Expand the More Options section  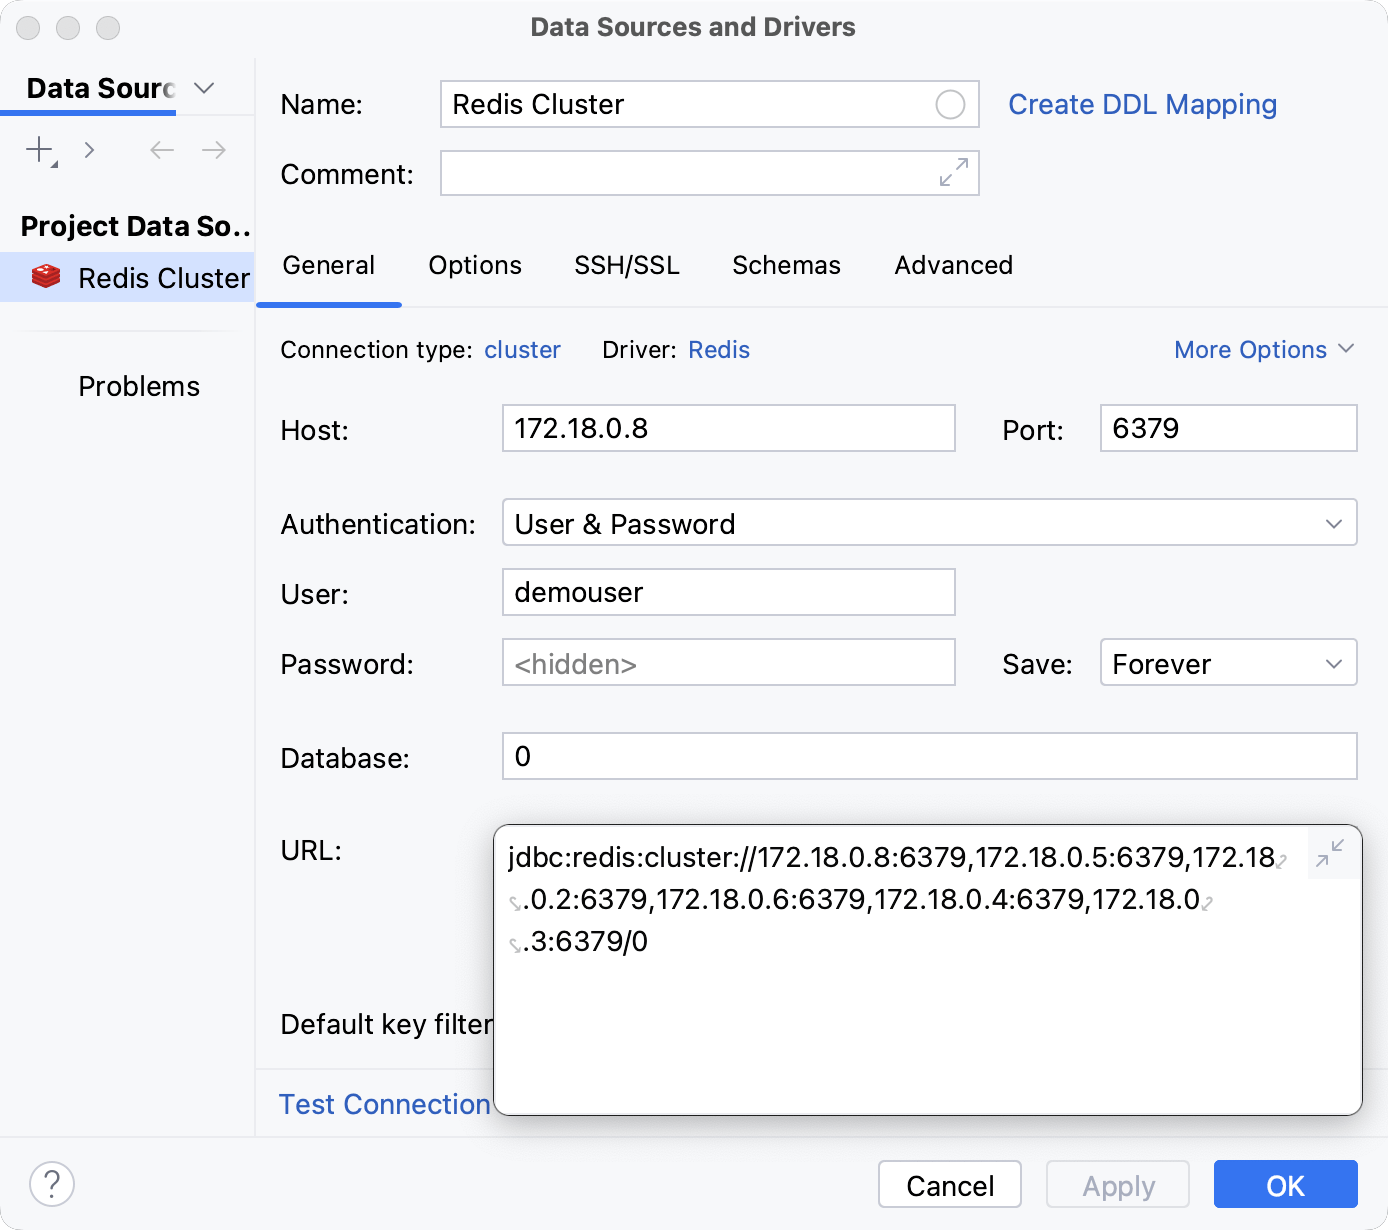tap(1264, 349)
